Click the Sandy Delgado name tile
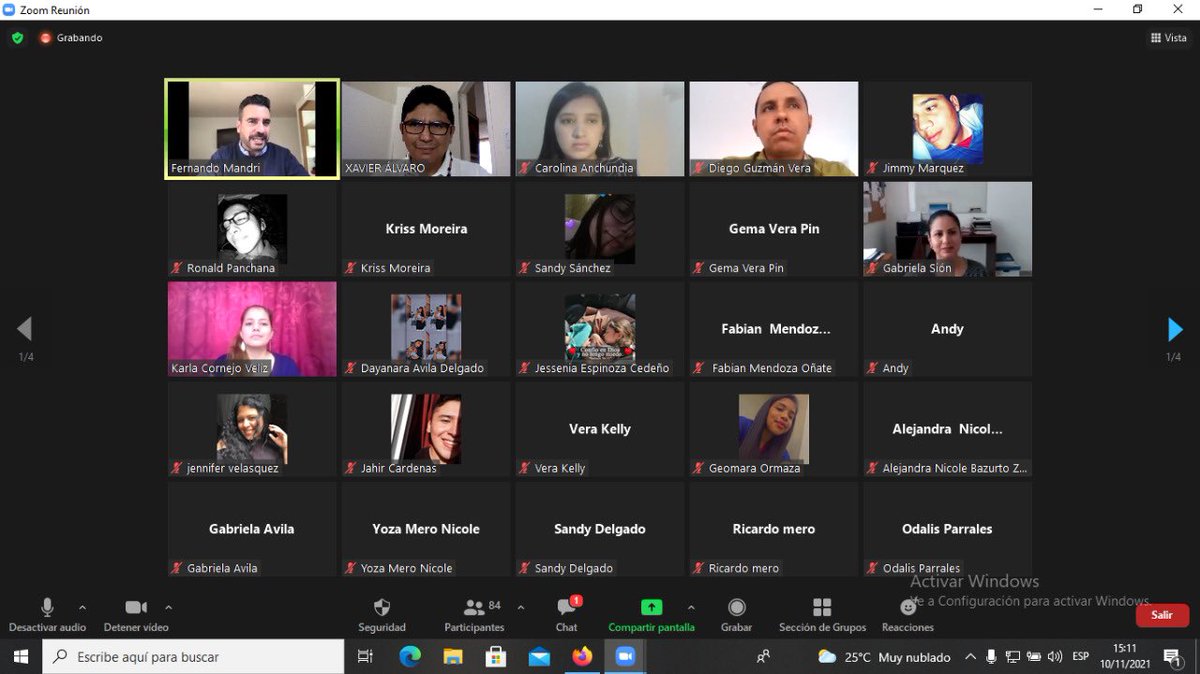This screenshot has width=1200, height=674. tap(600, 529)
